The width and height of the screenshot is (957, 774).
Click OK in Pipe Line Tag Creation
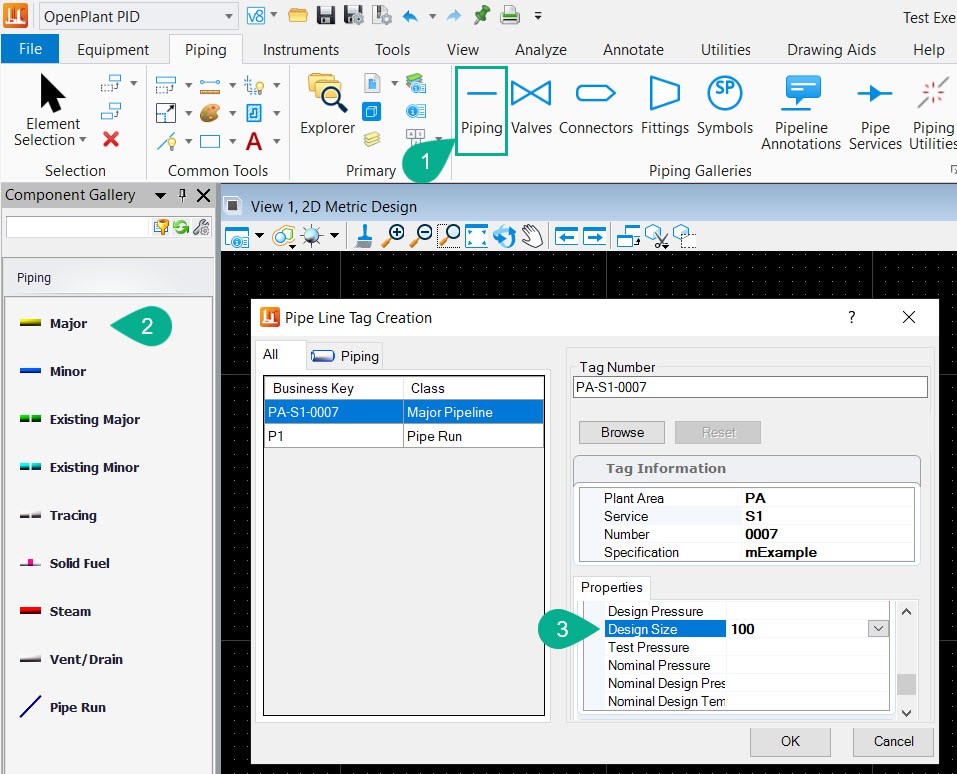(x=790, y=741)
